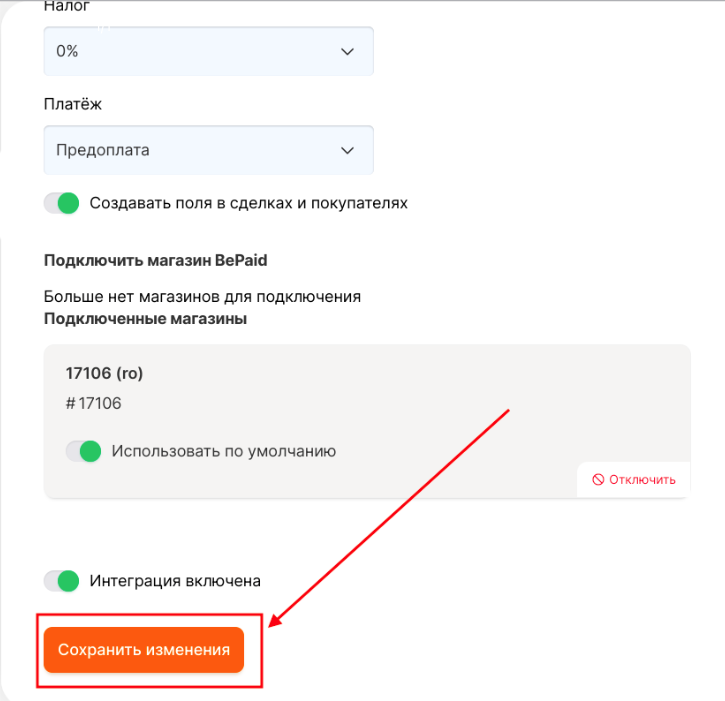Click the Использовать по умолчанию label text

224,451
